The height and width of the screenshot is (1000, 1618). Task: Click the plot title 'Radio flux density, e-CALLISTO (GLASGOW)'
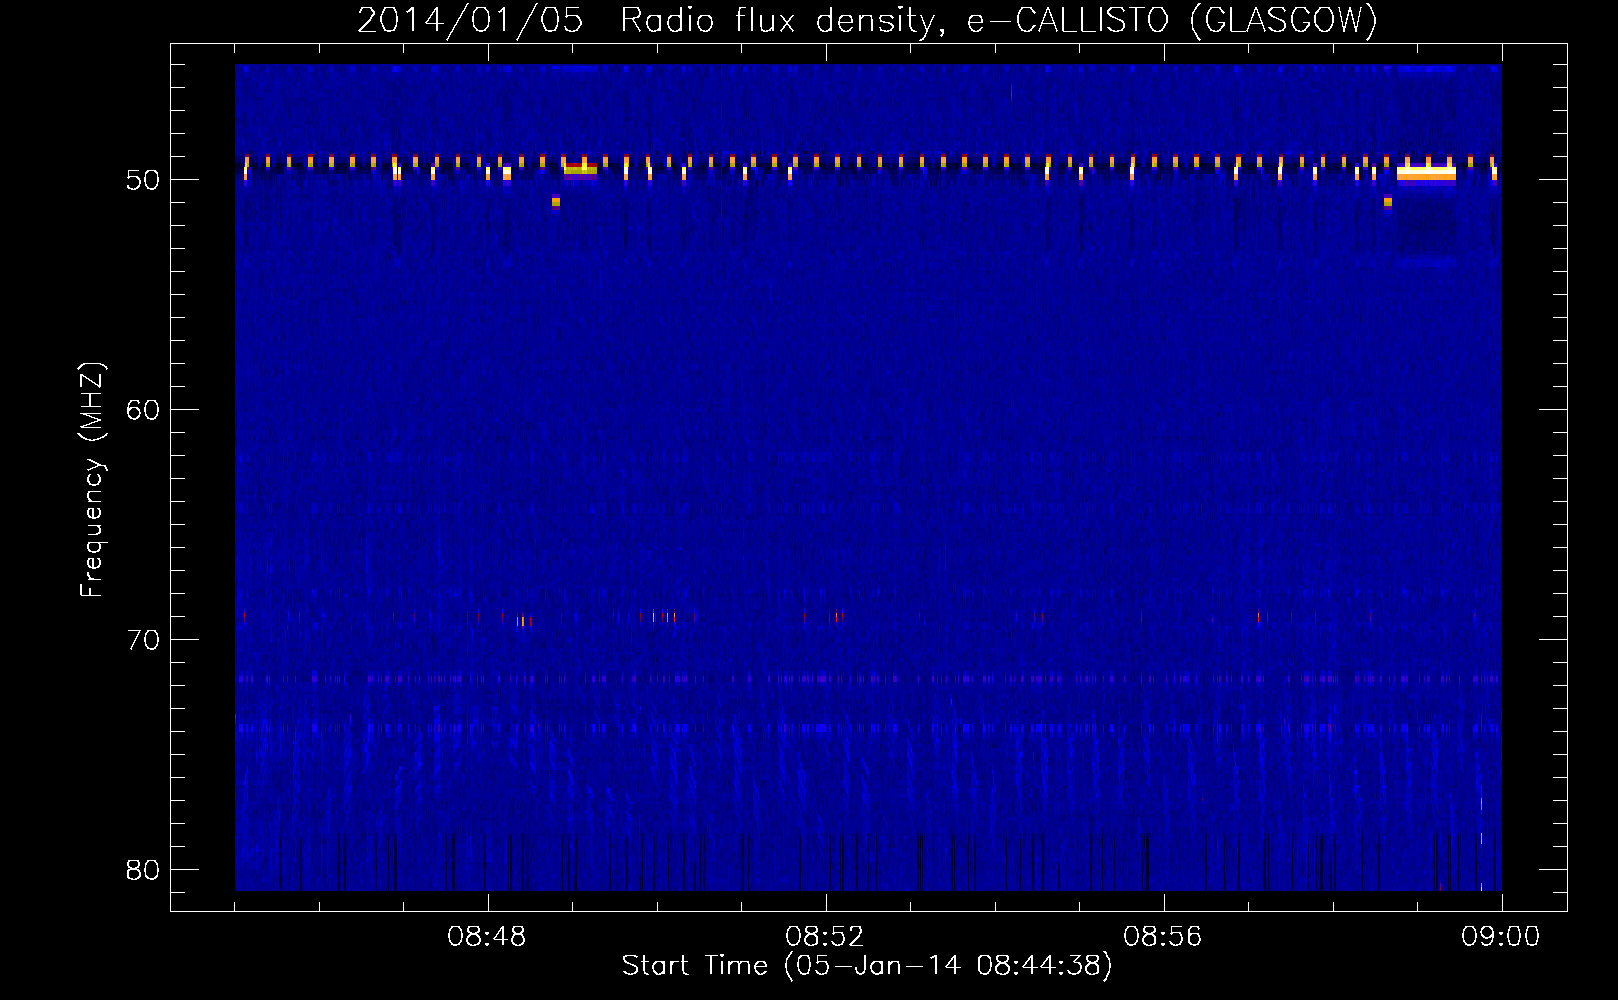[x=999, y=20]
